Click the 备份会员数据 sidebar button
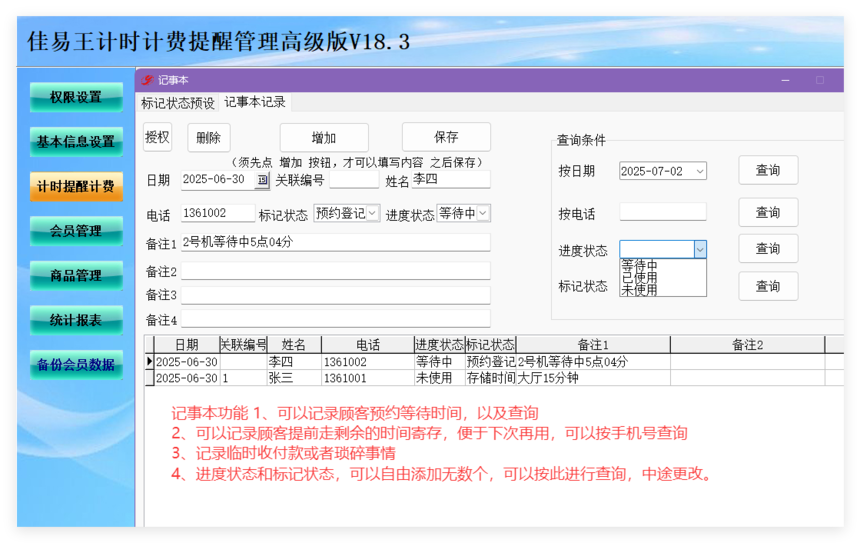Screen dimensions: 860x543 [x=76, y=365]
